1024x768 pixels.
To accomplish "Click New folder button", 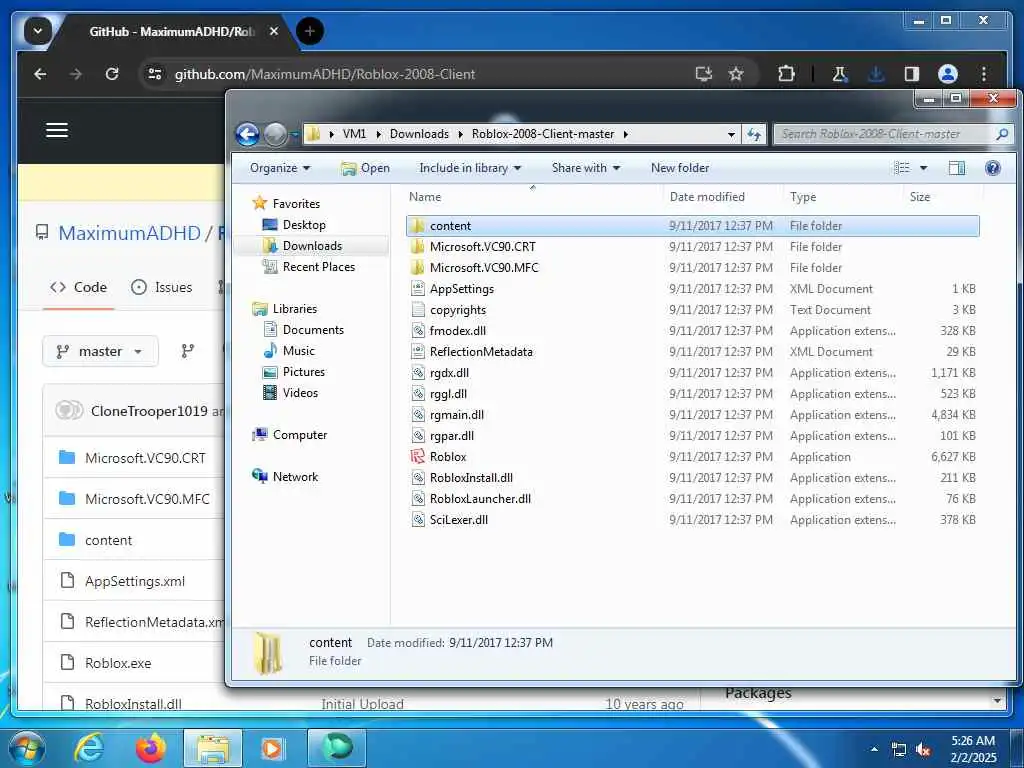I will pos(680,168).
